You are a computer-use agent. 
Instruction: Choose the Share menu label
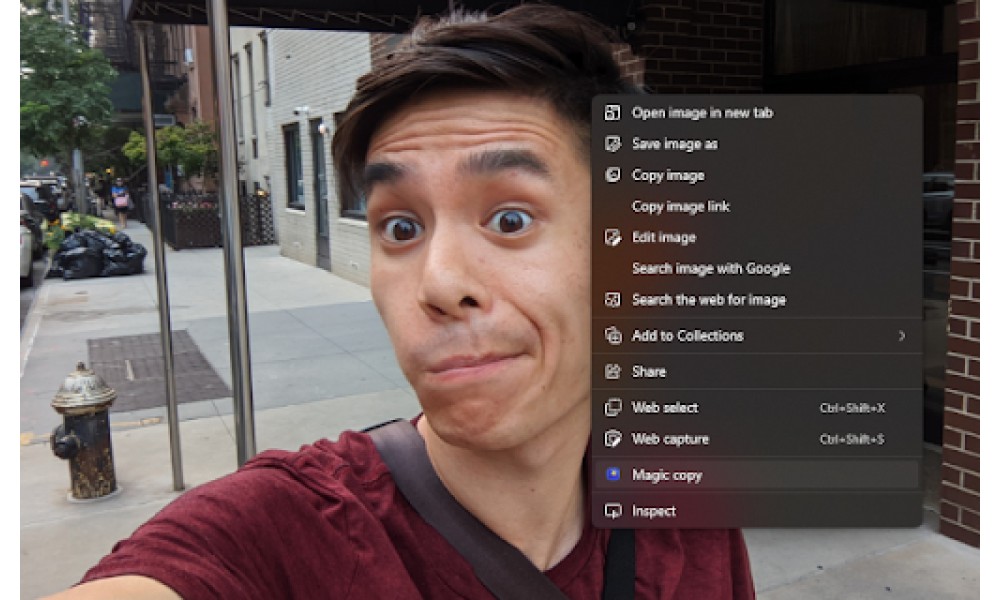click(x=649, y=372)
